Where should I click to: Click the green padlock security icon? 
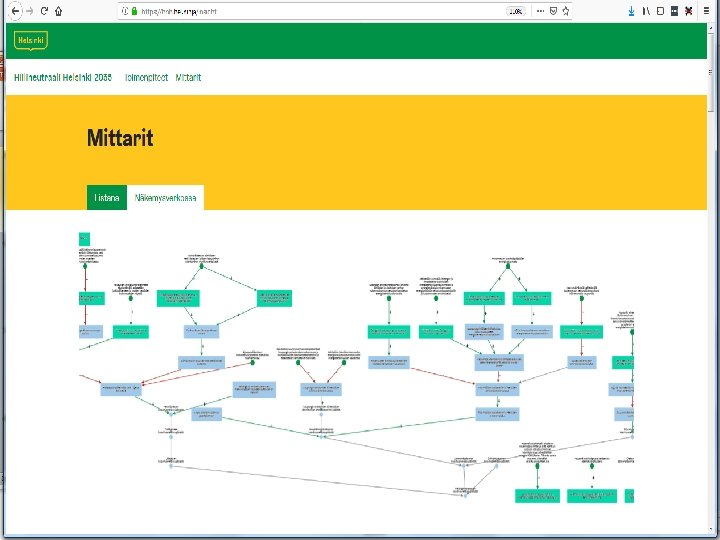click(135, 11)
